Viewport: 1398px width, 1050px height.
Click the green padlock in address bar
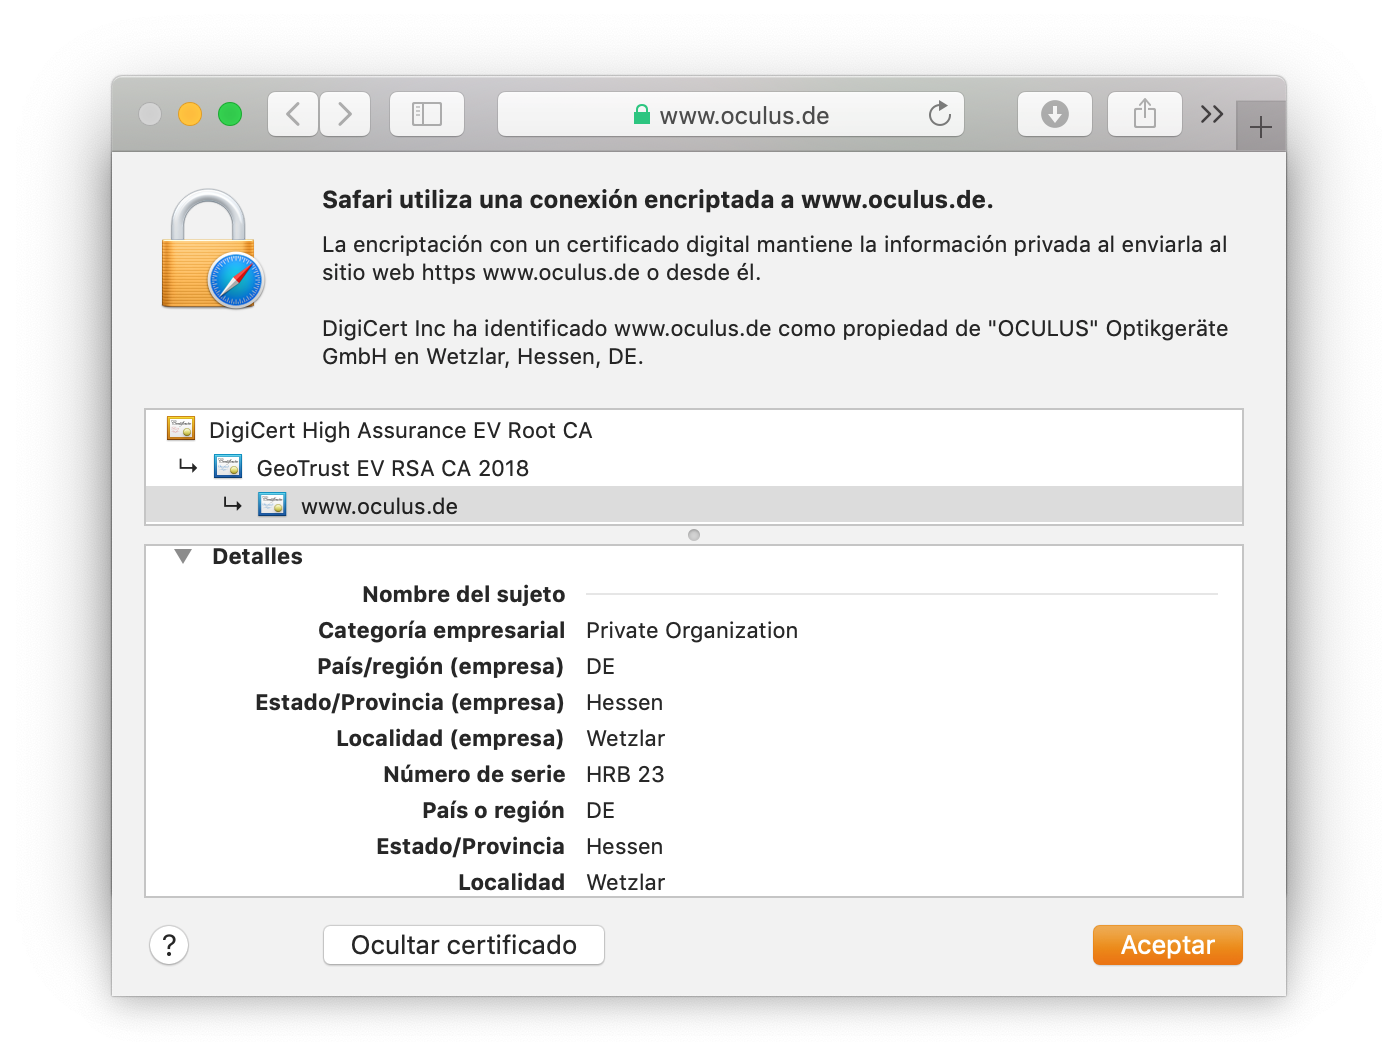642,115
